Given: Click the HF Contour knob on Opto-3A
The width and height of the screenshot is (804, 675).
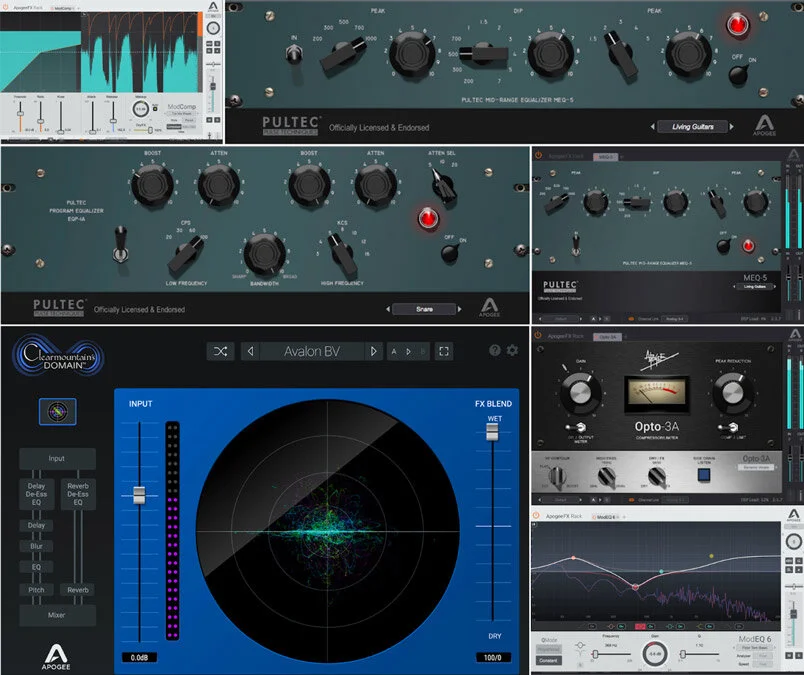Looking at the screenshot, I should 558,476.
